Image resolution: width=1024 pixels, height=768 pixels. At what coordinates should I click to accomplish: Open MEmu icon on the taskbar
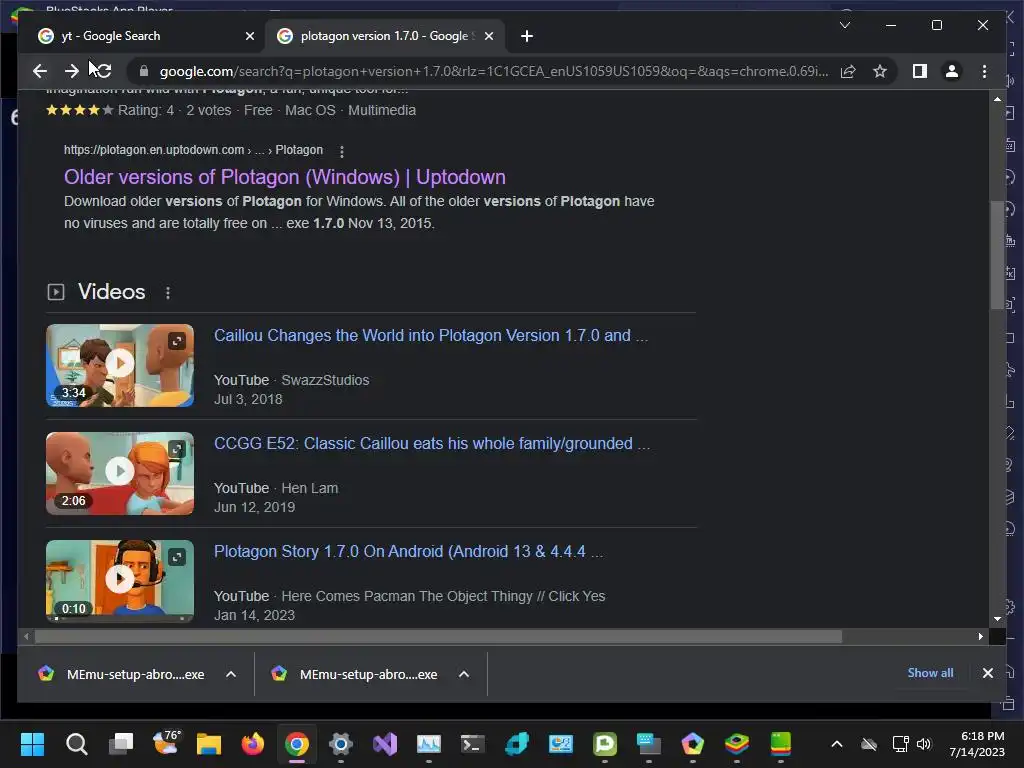coord(693,744)
